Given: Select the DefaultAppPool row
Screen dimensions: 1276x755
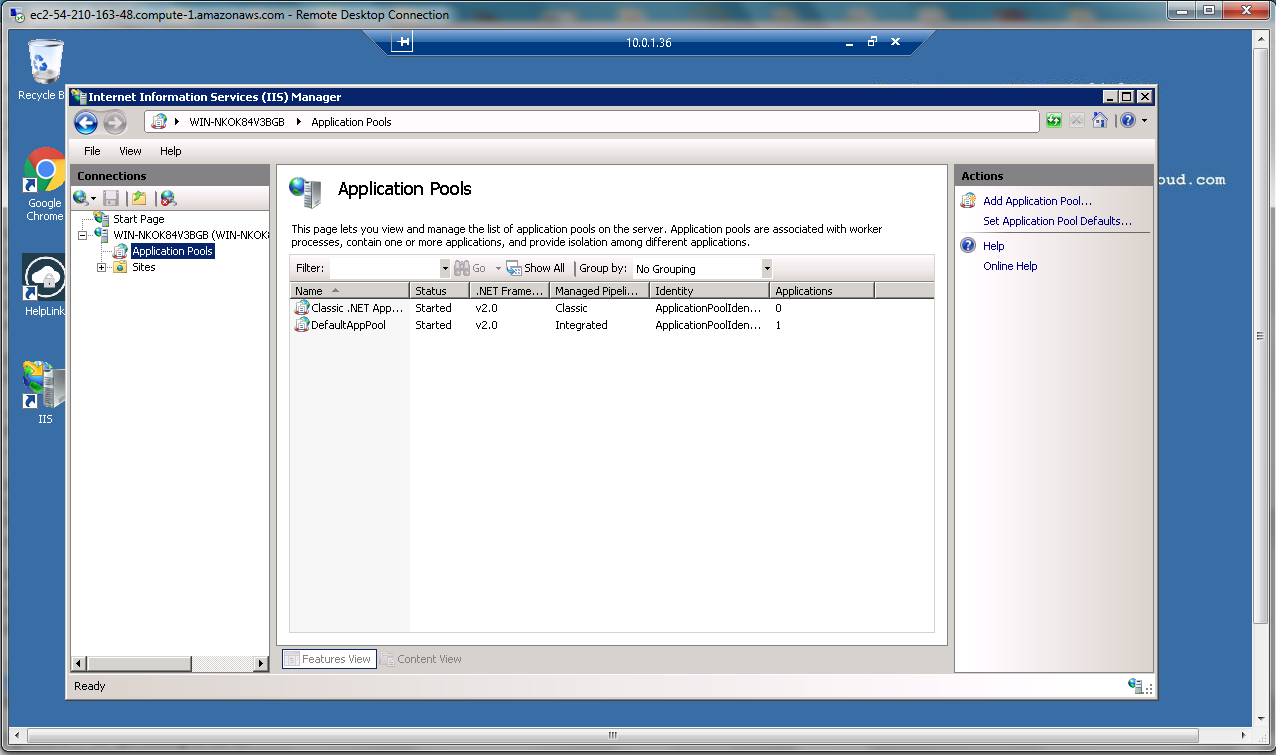Looking at the screenshot, I should tap(348, 325).
